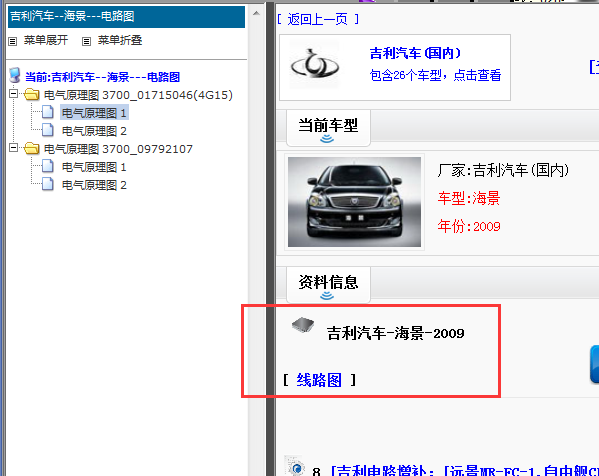Screen dimensions: 599x476
Task: Click the icon beside item 8 吉利电路增补
Action: pyautogui.click(x=295, y=467)
